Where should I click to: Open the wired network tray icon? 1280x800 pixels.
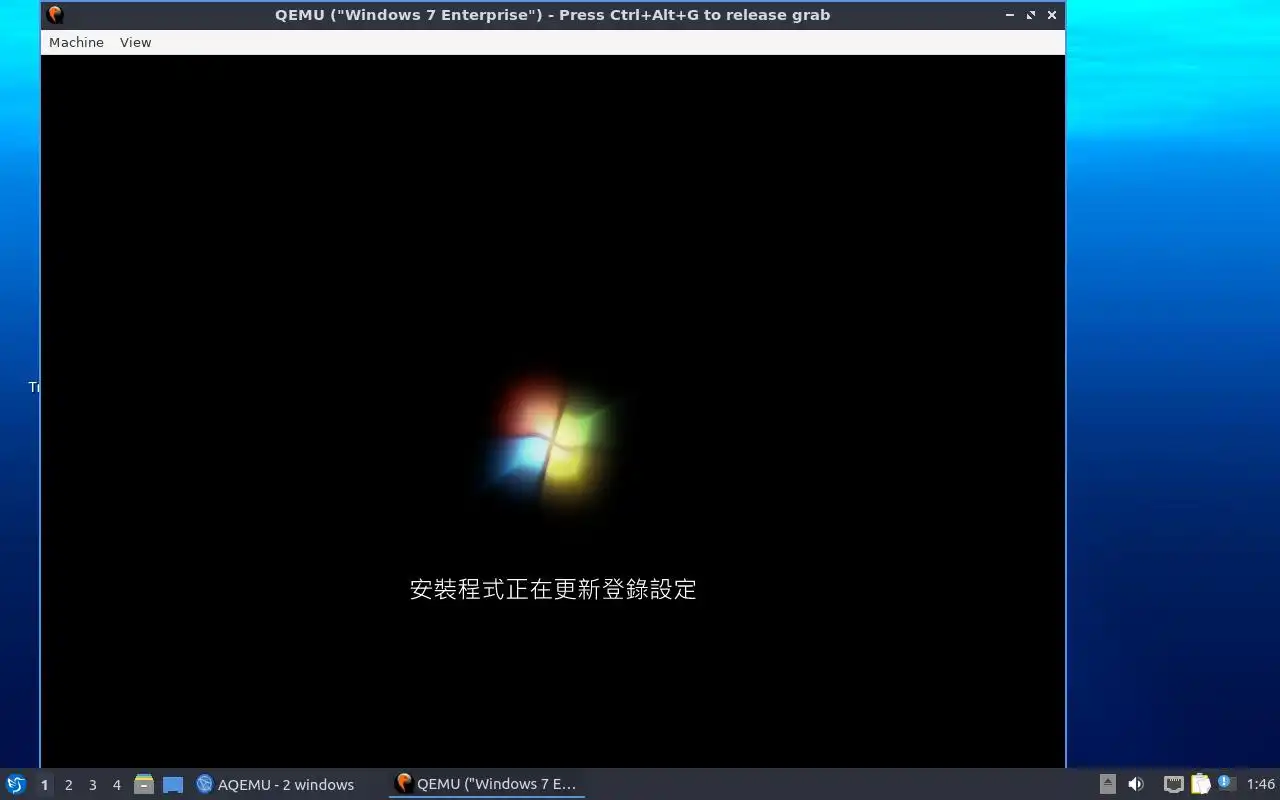(x=1173, y=784)
